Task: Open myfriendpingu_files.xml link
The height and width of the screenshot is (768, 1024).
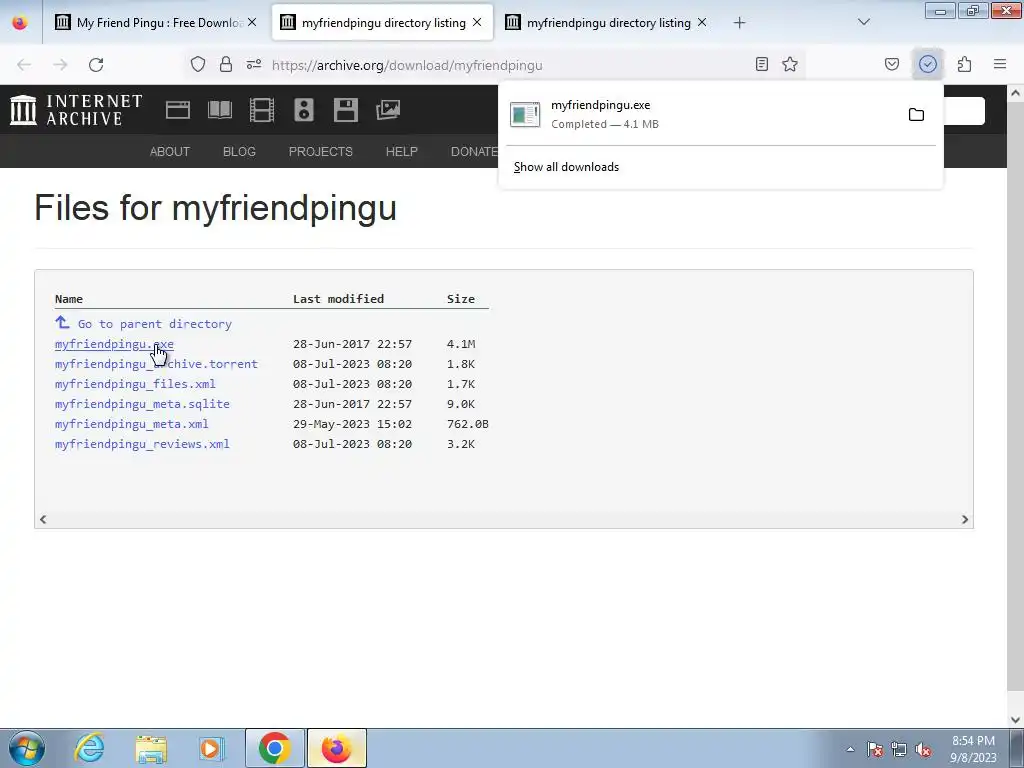Action: pyautogui.click(x=135, y=384)
